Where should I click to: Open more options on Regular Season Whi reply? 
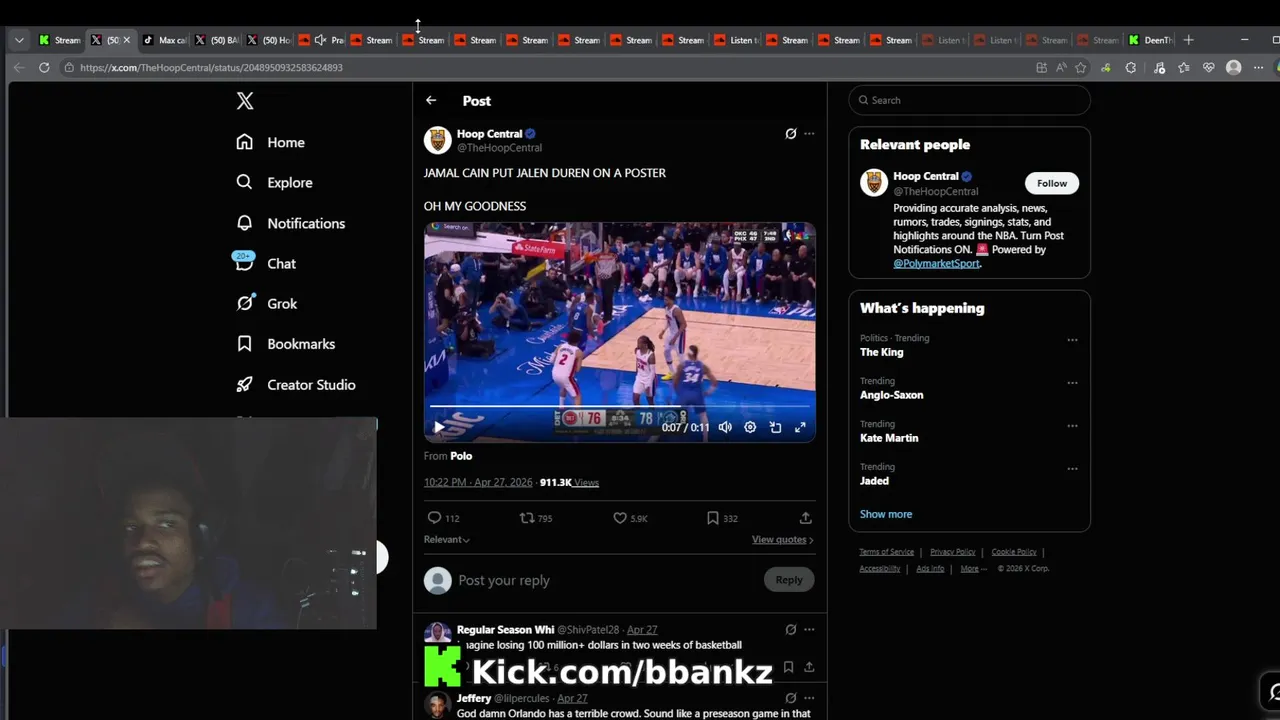809,630
